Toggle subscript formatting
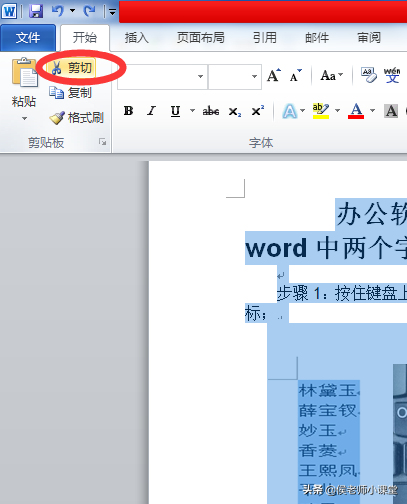This screenshot has height=504, width=407. [x=235, y=111]
